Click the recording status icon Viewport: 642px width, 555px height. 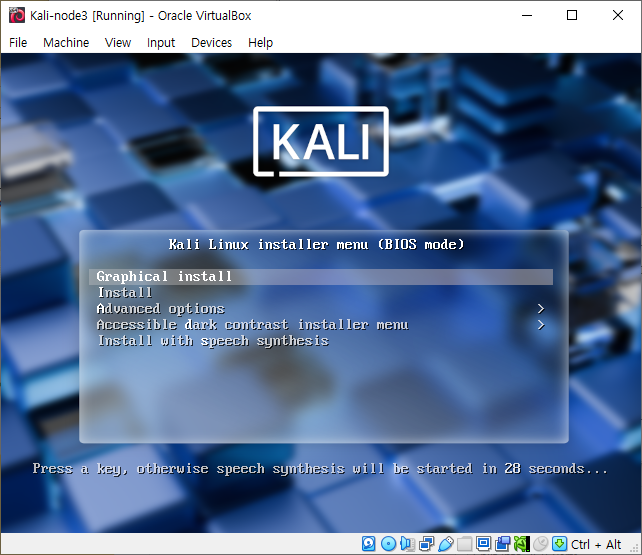(x=502, y=544)
